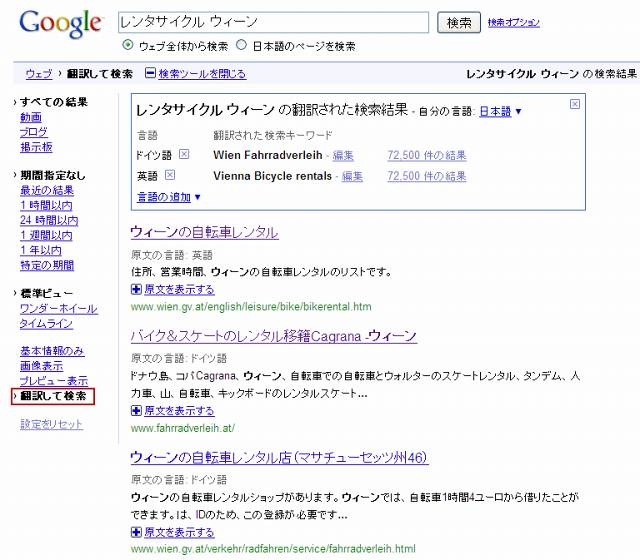Screen dimensions: 640x560
Task: Click the Vienna Bicycle rentals keyword text
Action: 272,176
